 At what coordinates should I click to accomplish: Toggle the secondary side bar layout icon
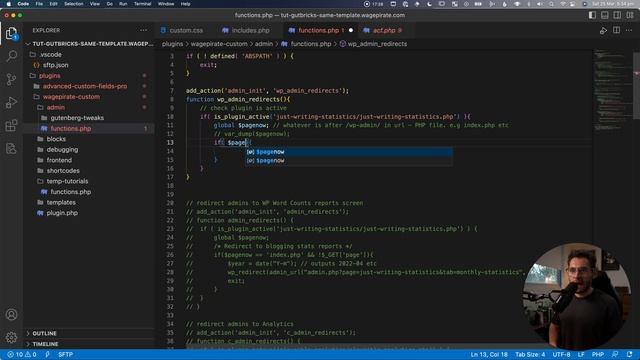point(617,15)
